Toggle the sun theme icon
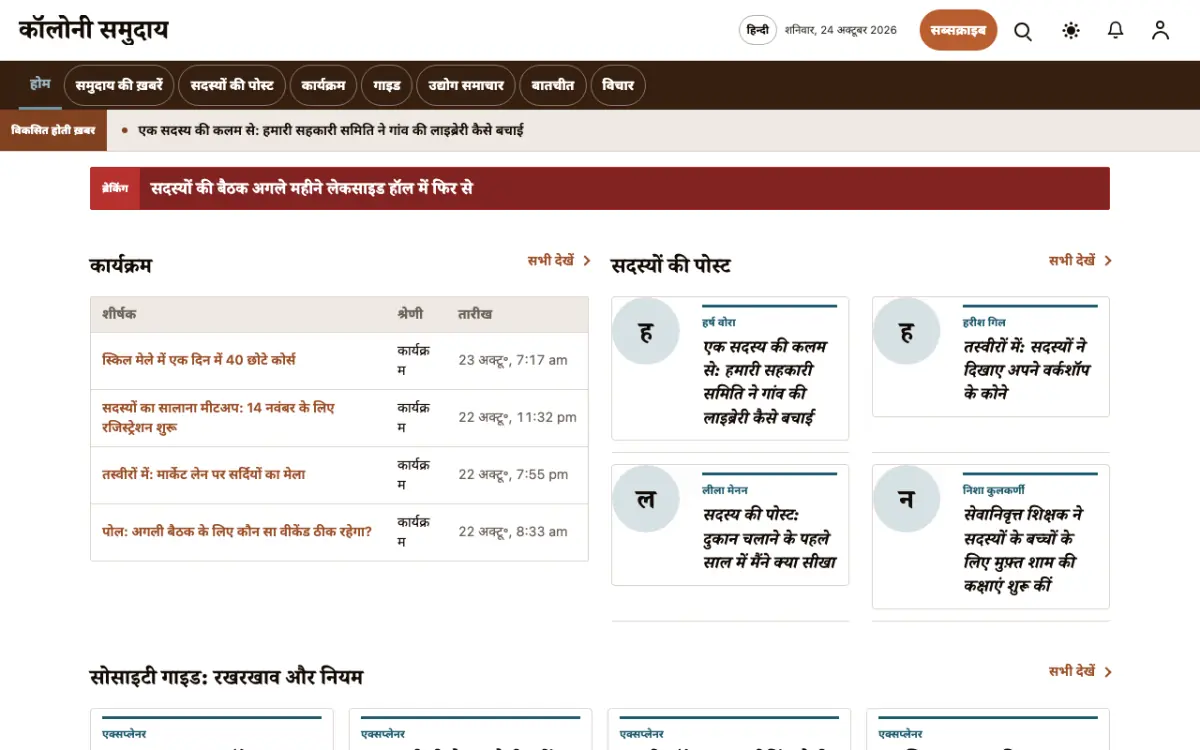The width and height of the screenshot is (1200, 750). pos(1071,31)
